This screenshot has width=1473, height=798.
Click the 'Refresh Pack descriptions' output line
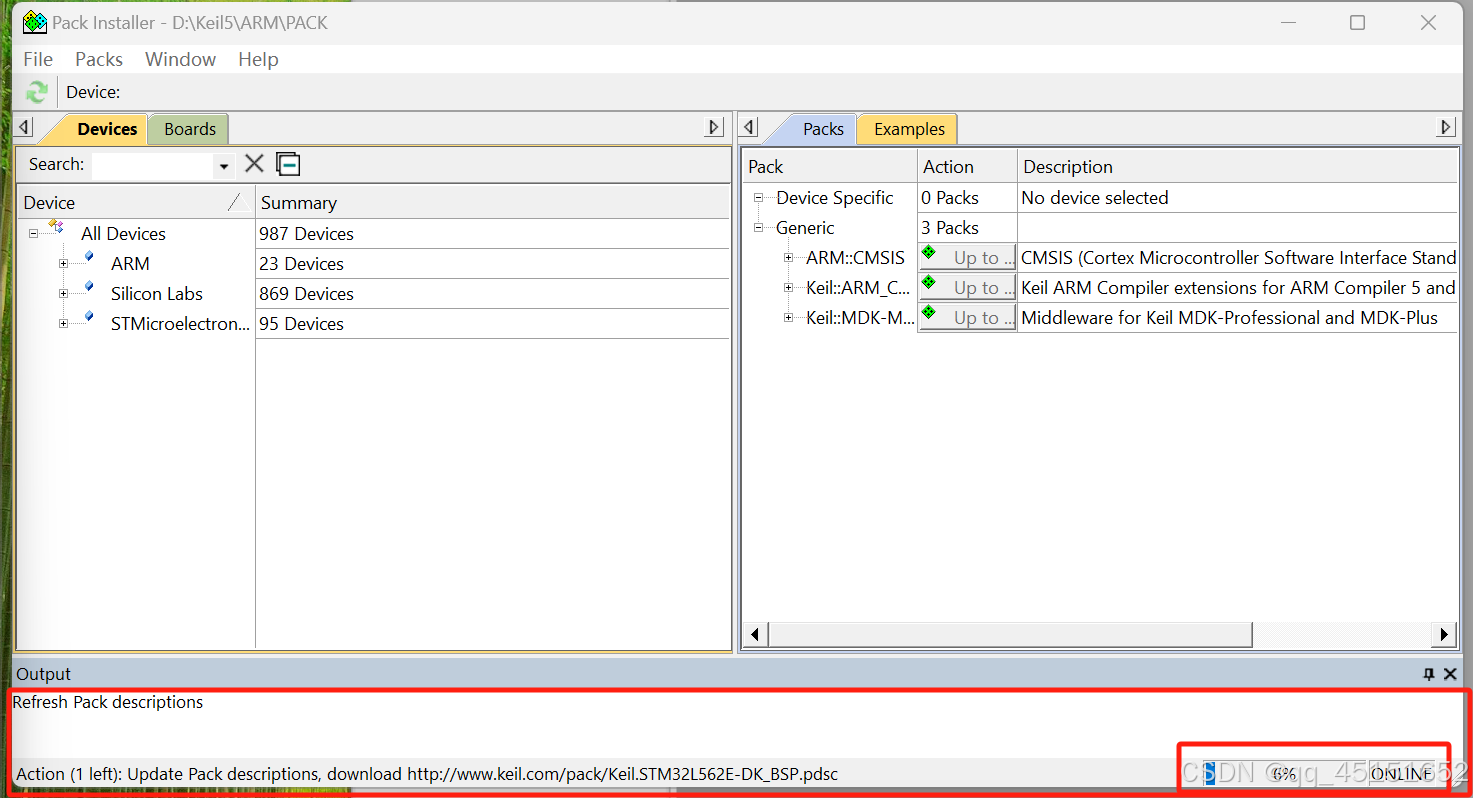tap(108, 702)
